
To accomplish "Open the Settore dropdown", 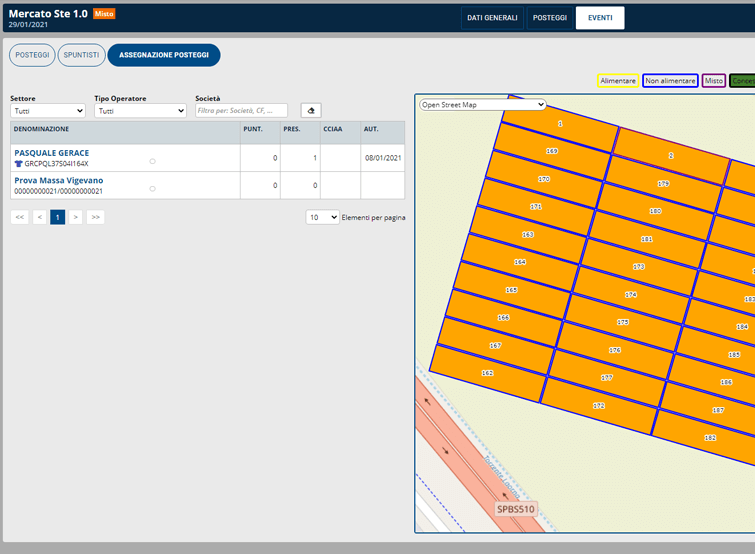I will pos(48,111).
